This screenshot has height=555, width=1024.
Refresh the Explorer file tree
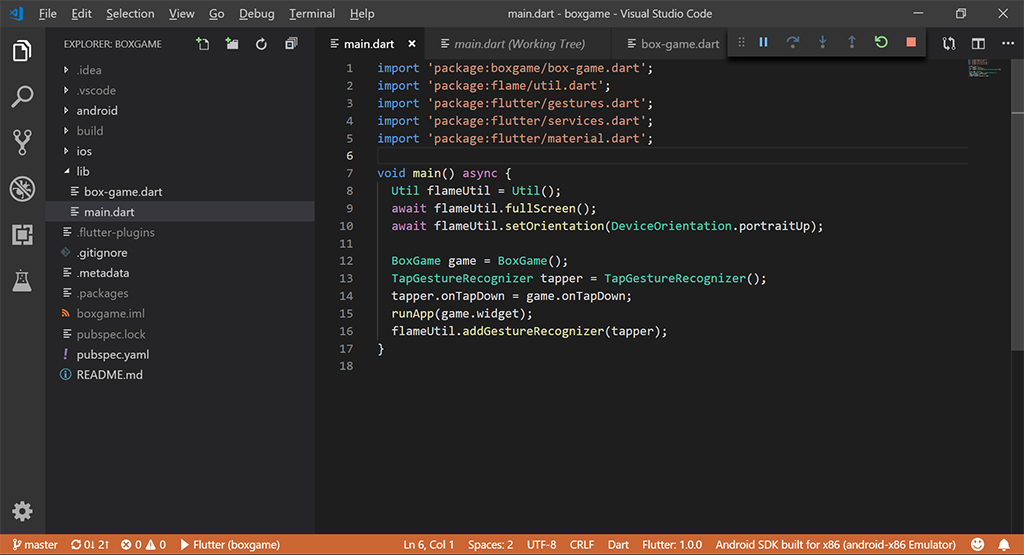tap(261, 44)
